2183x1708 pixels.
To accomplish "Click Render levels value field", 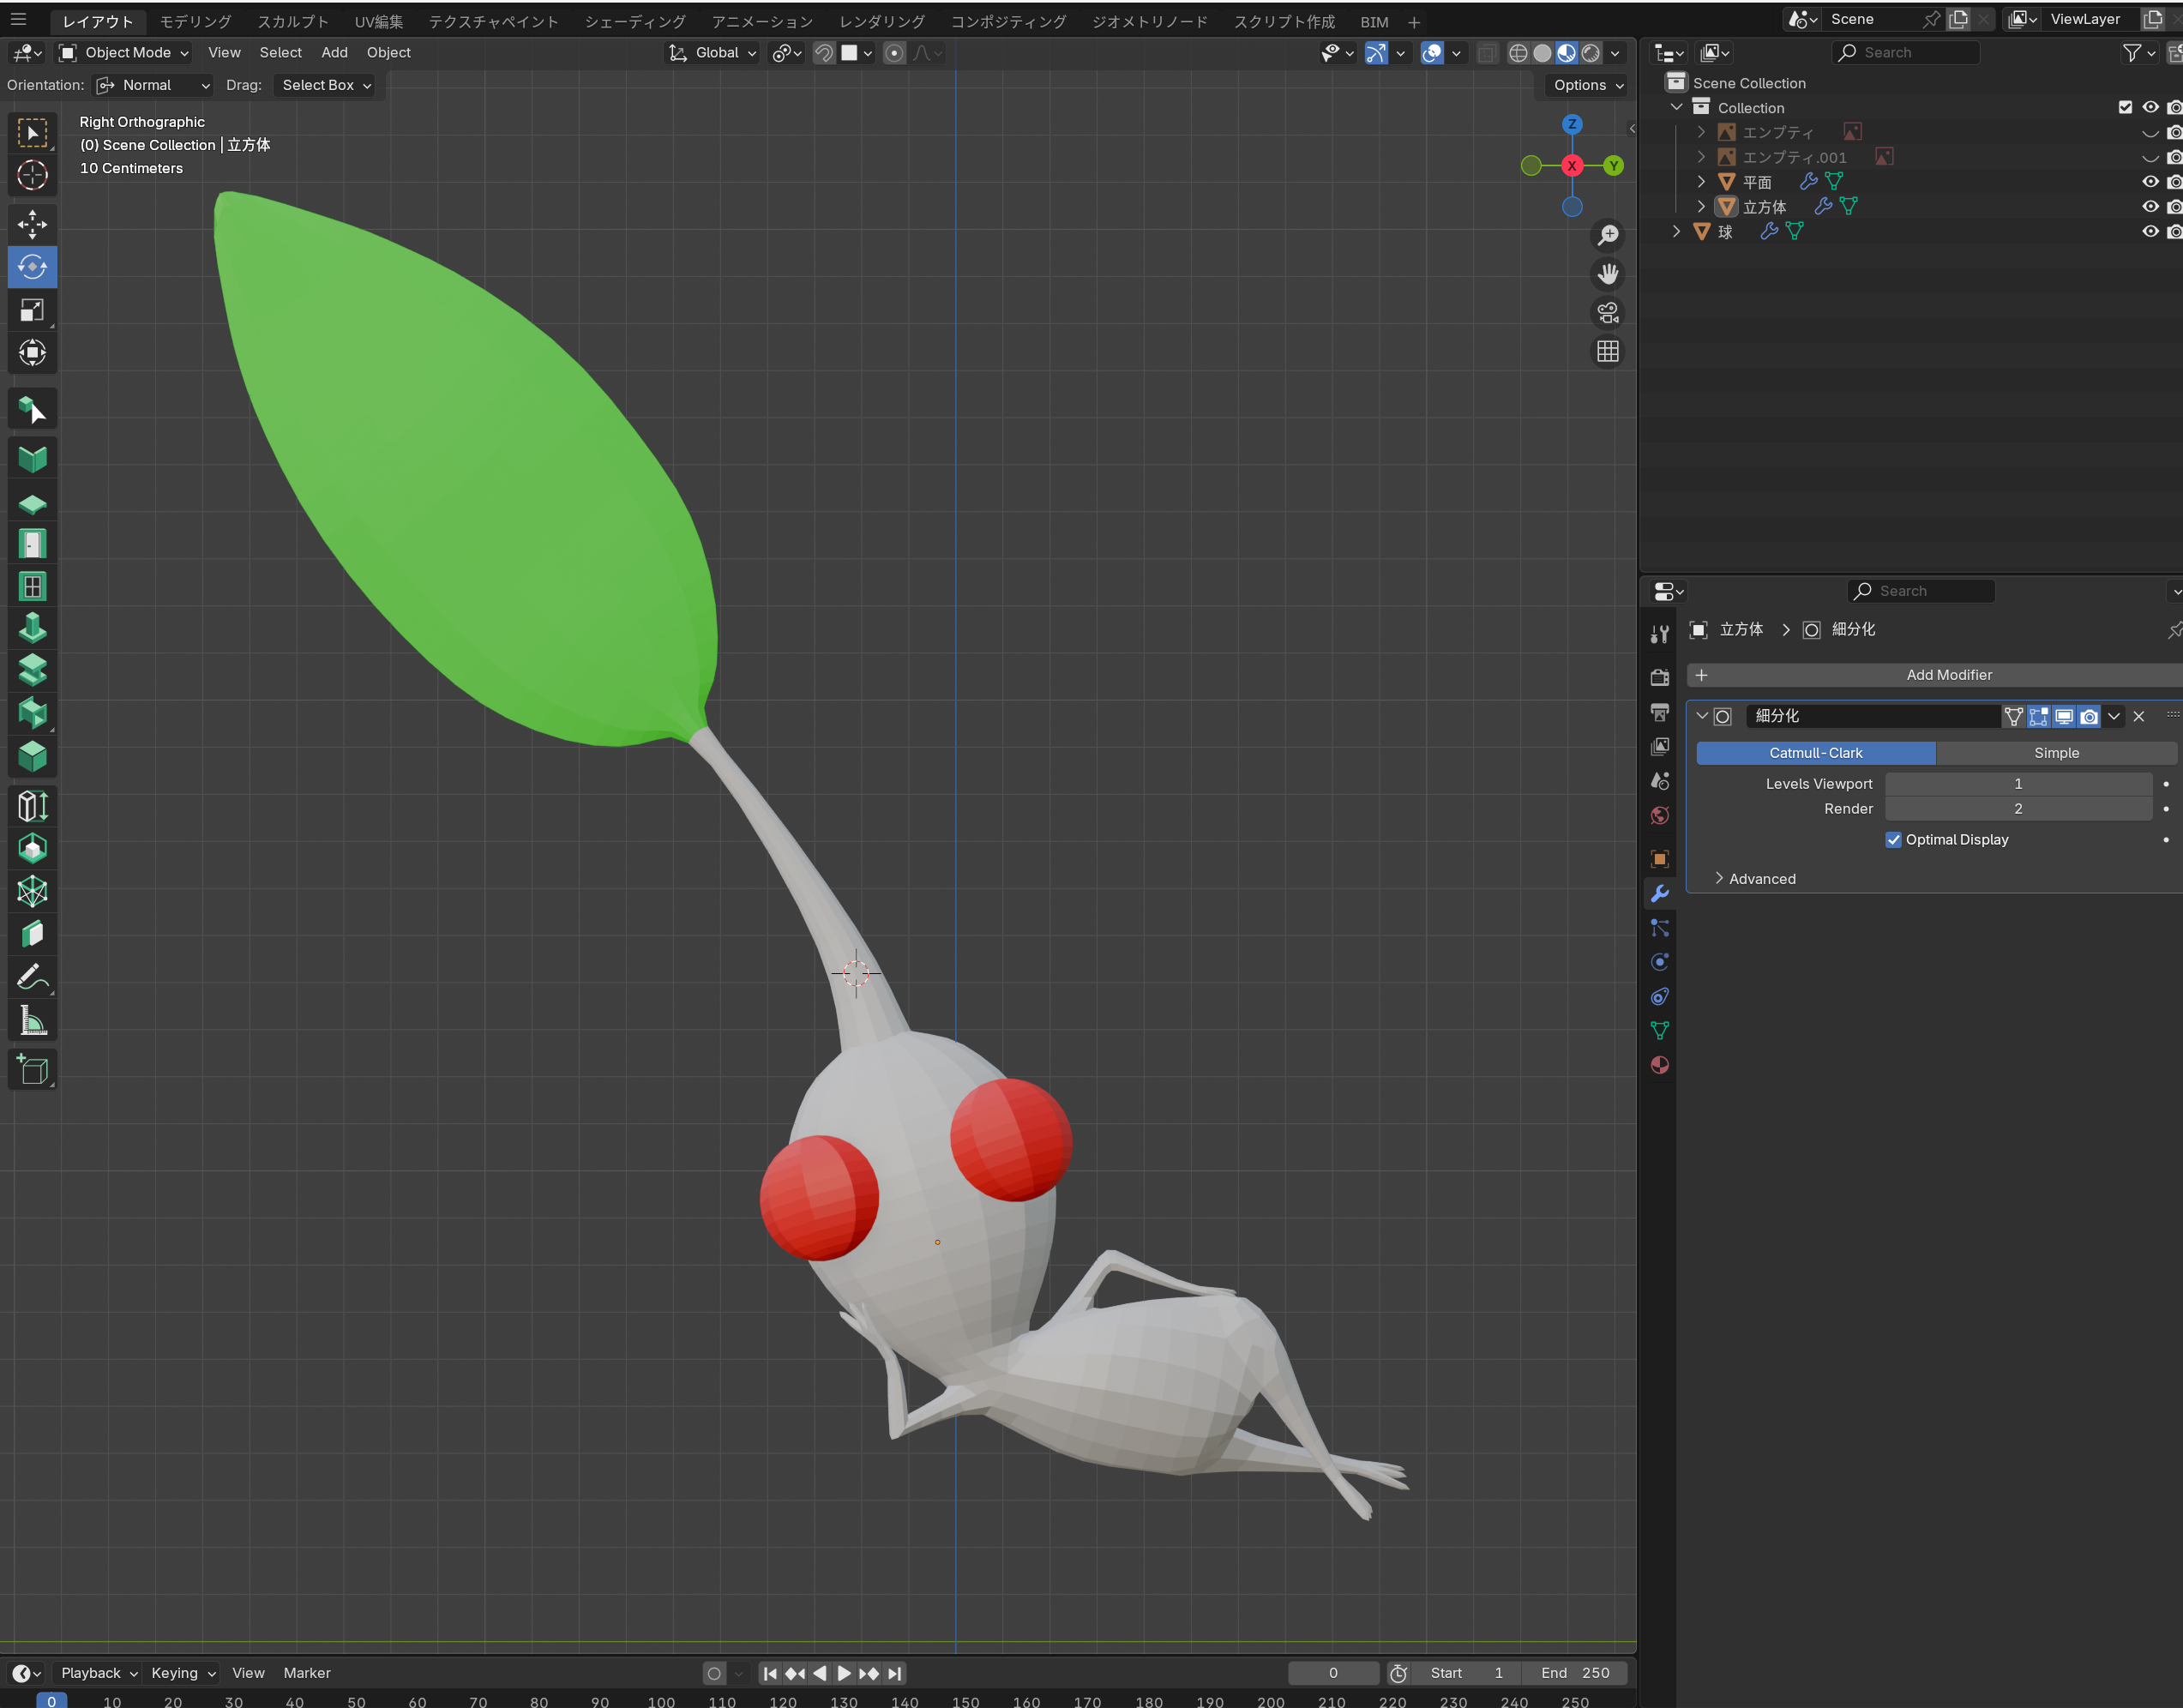I will (x=2018, y=809).
